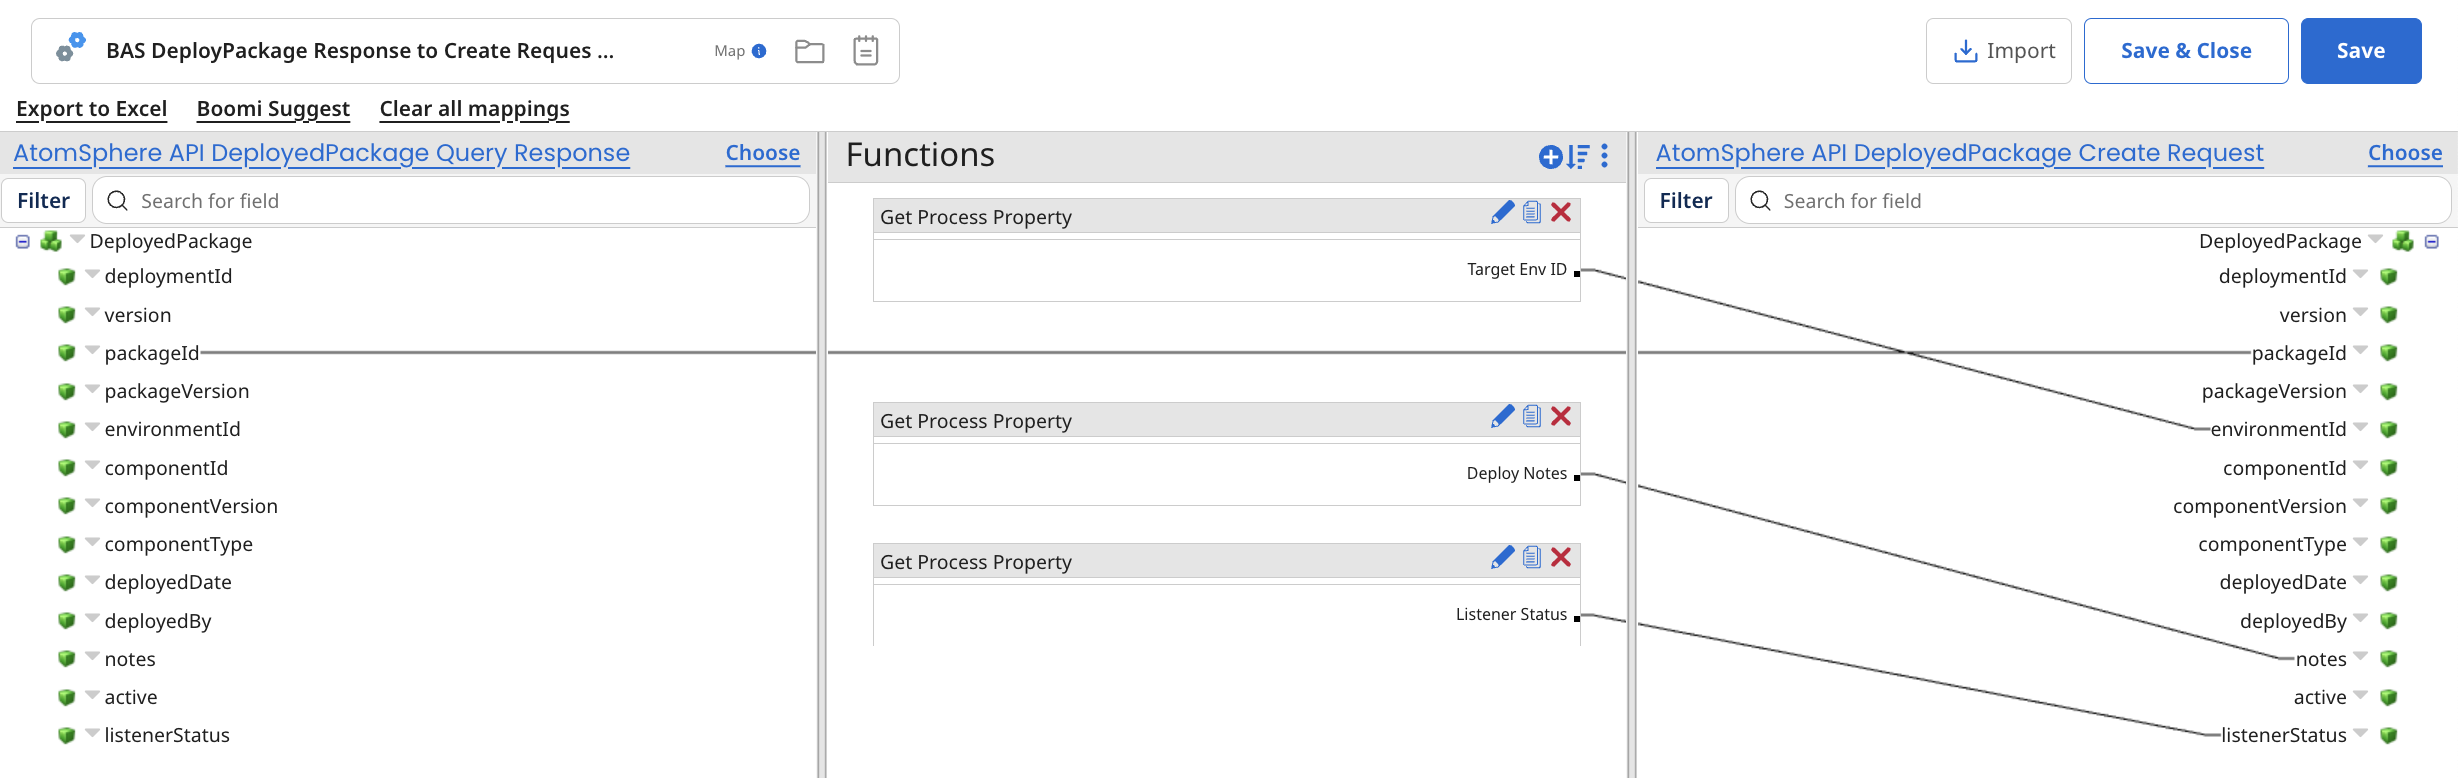Viewport: 2458px width, 778px height.
Task: Open the Functions panel overflow menu
Action: click(1605, 157)
